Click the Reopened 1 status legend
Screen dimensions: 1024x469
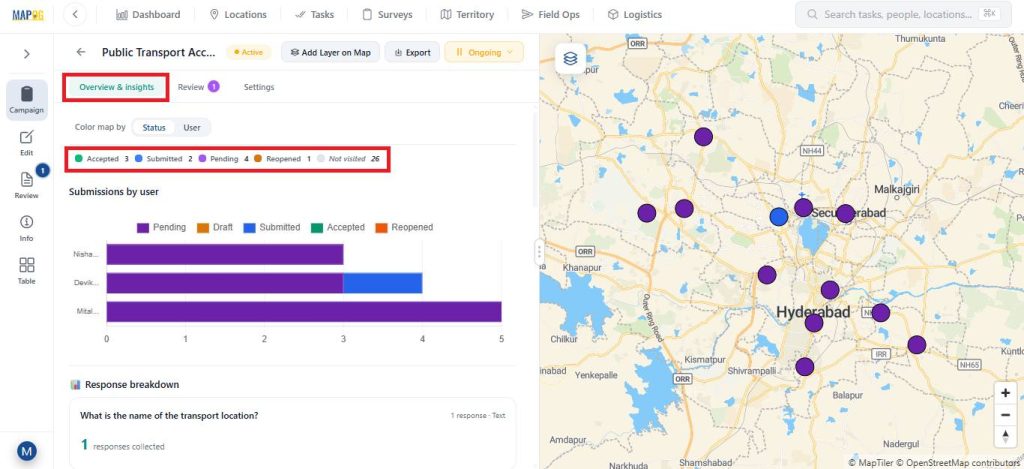[282, 159]
